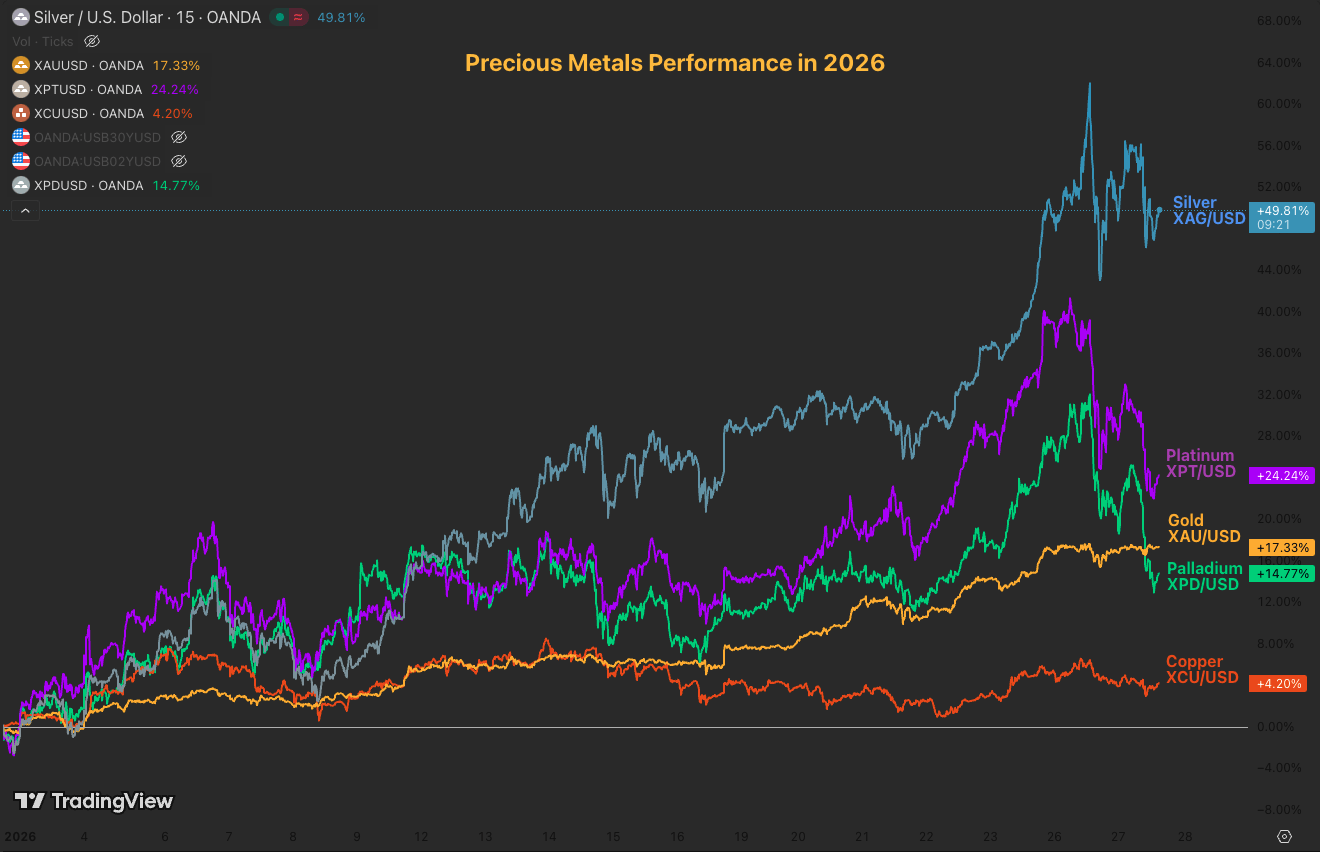The width and height of the screenshot is (1320, 852).
Task: Collapse the legend using the chevron button
Action: [24, 210]
